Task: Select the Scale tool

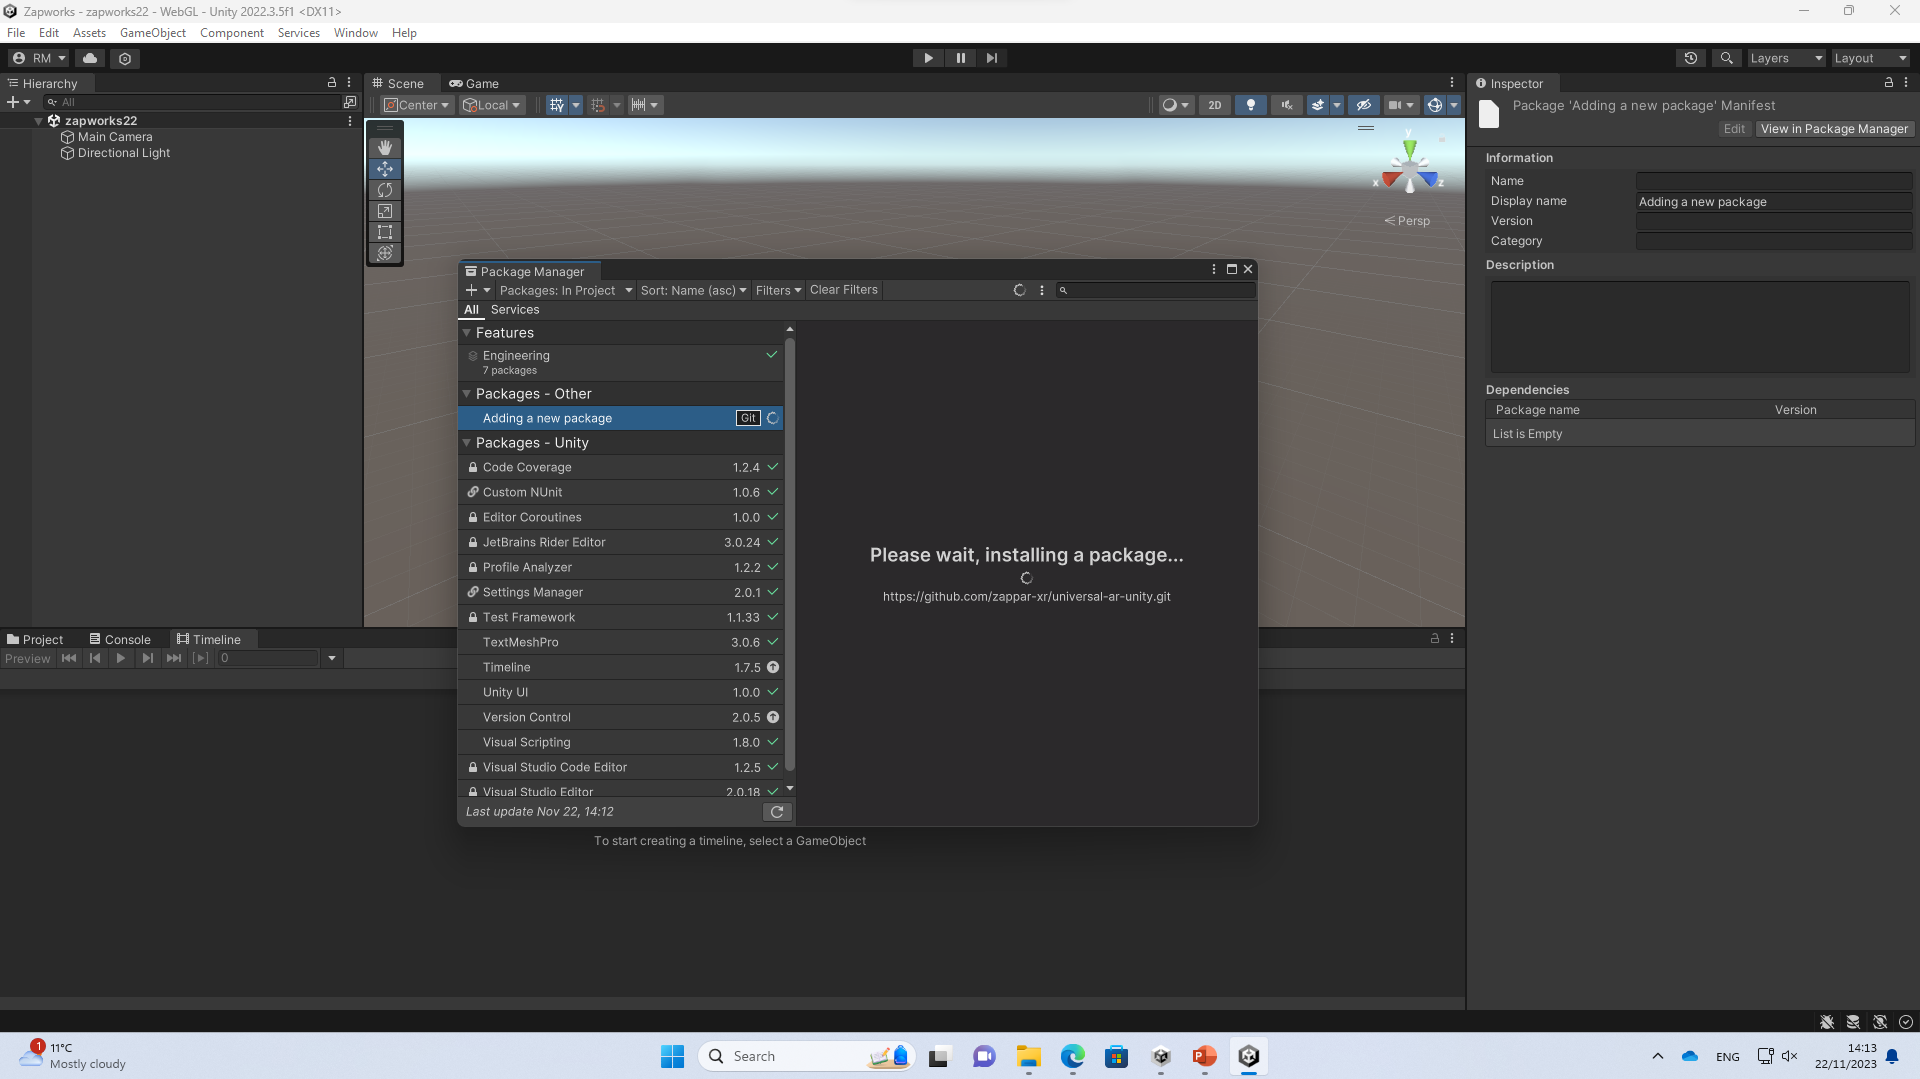Action: 385,211
